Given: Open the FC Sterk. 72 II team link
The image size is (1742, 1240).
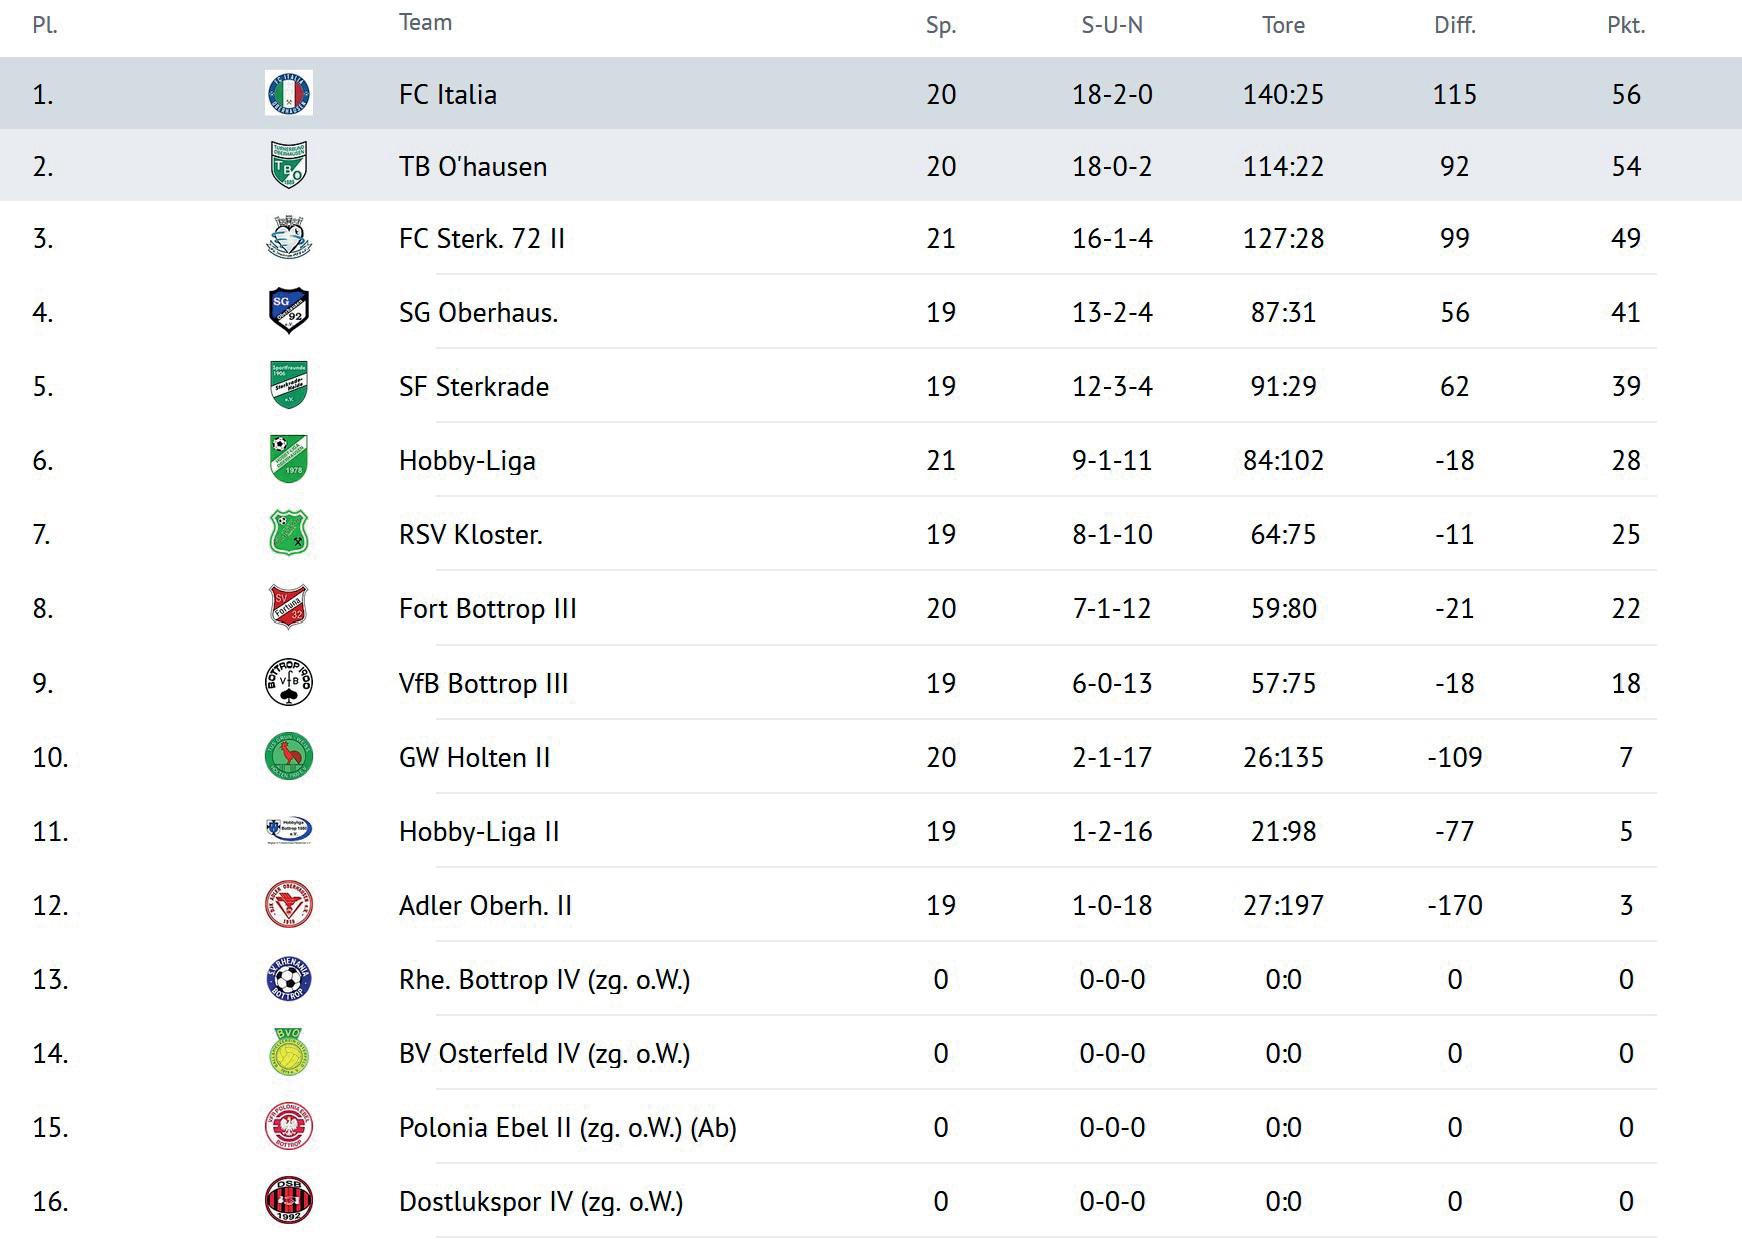Looking at the screenshot, I should (x=481, y=238).
